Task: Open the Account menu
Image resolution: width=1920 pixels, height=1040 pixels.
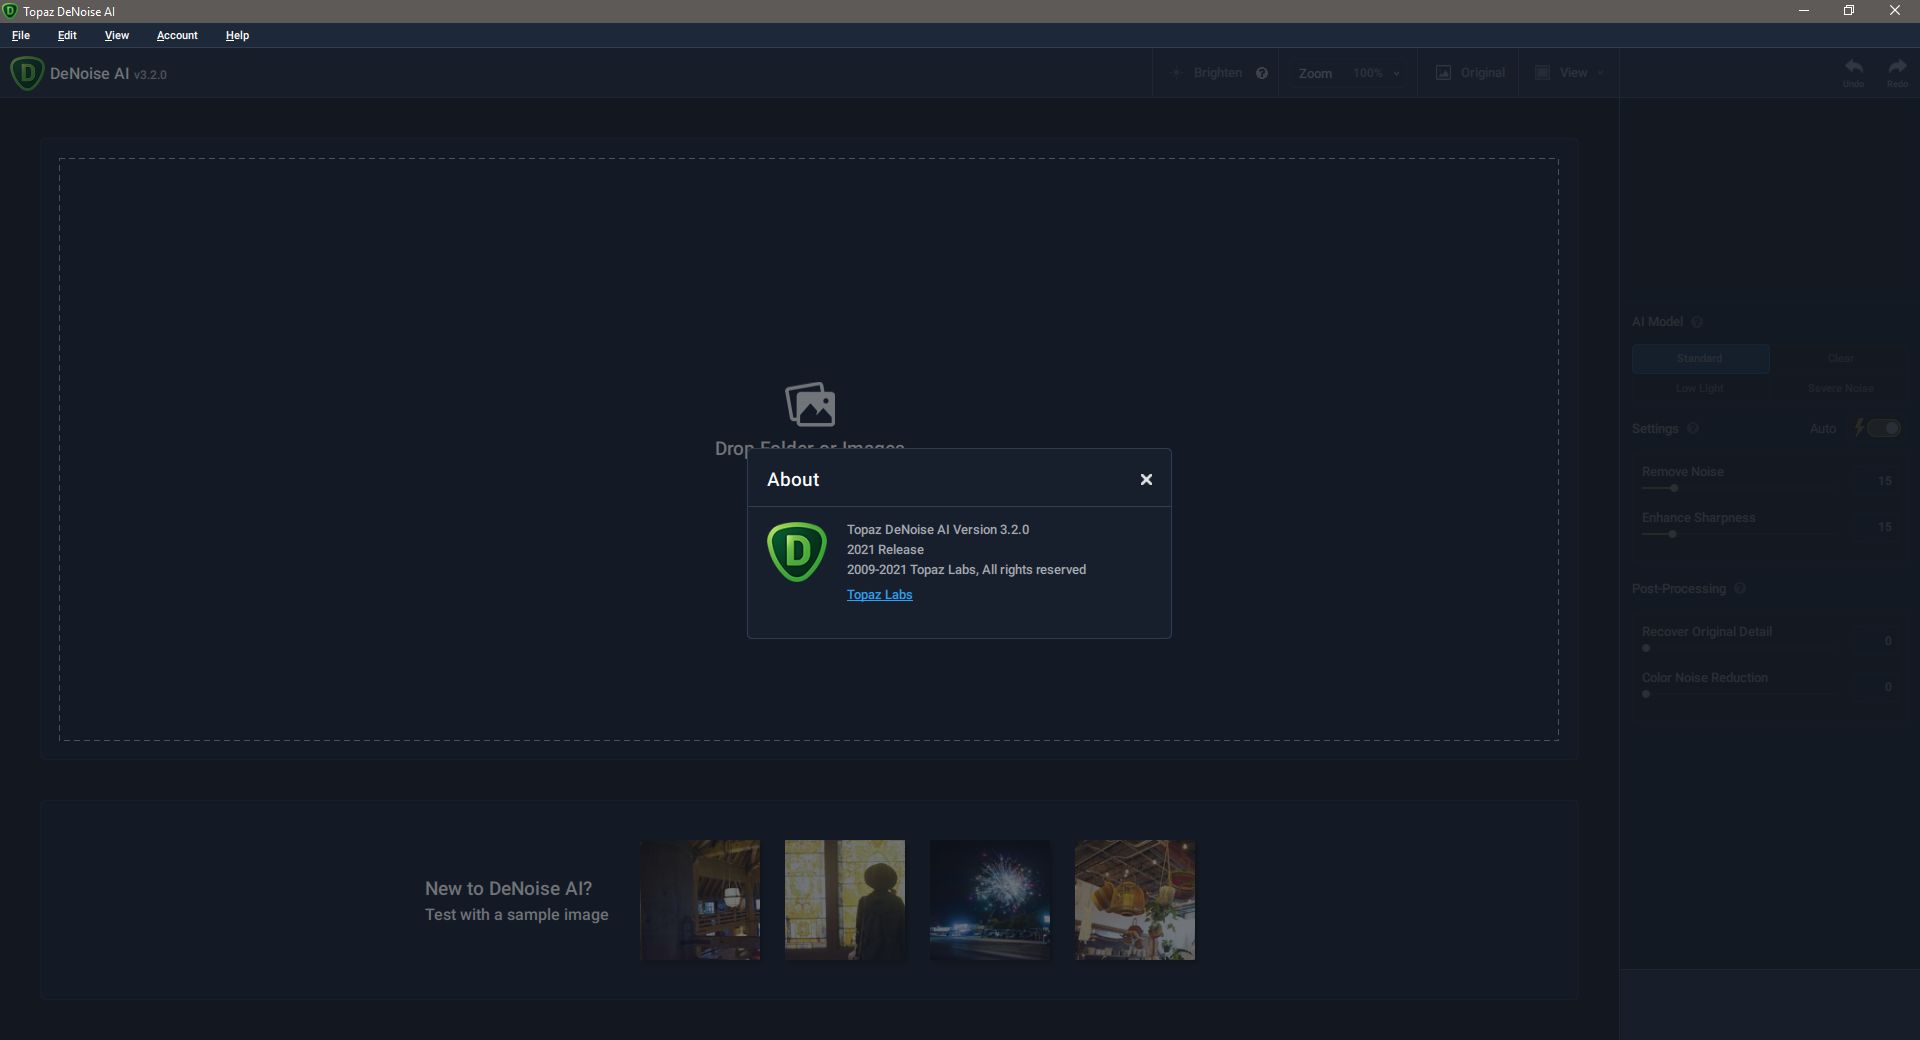Action: point(177,35)
